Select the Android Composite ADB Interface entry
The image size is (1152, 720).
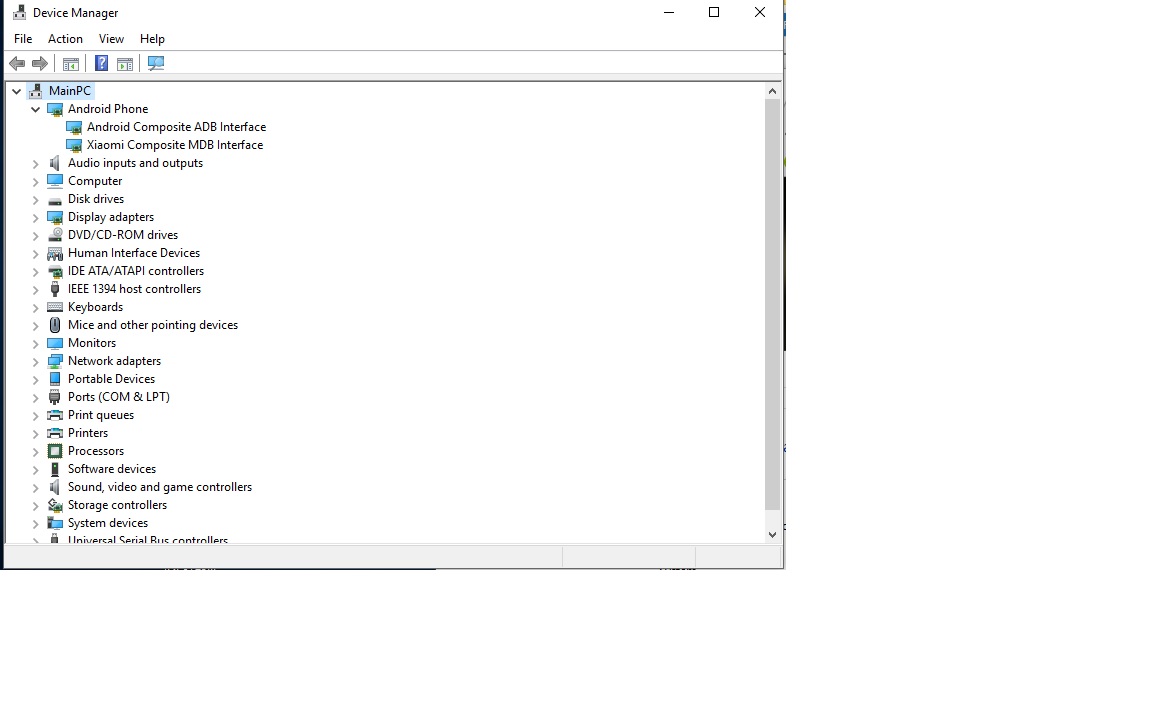[176, 127]
